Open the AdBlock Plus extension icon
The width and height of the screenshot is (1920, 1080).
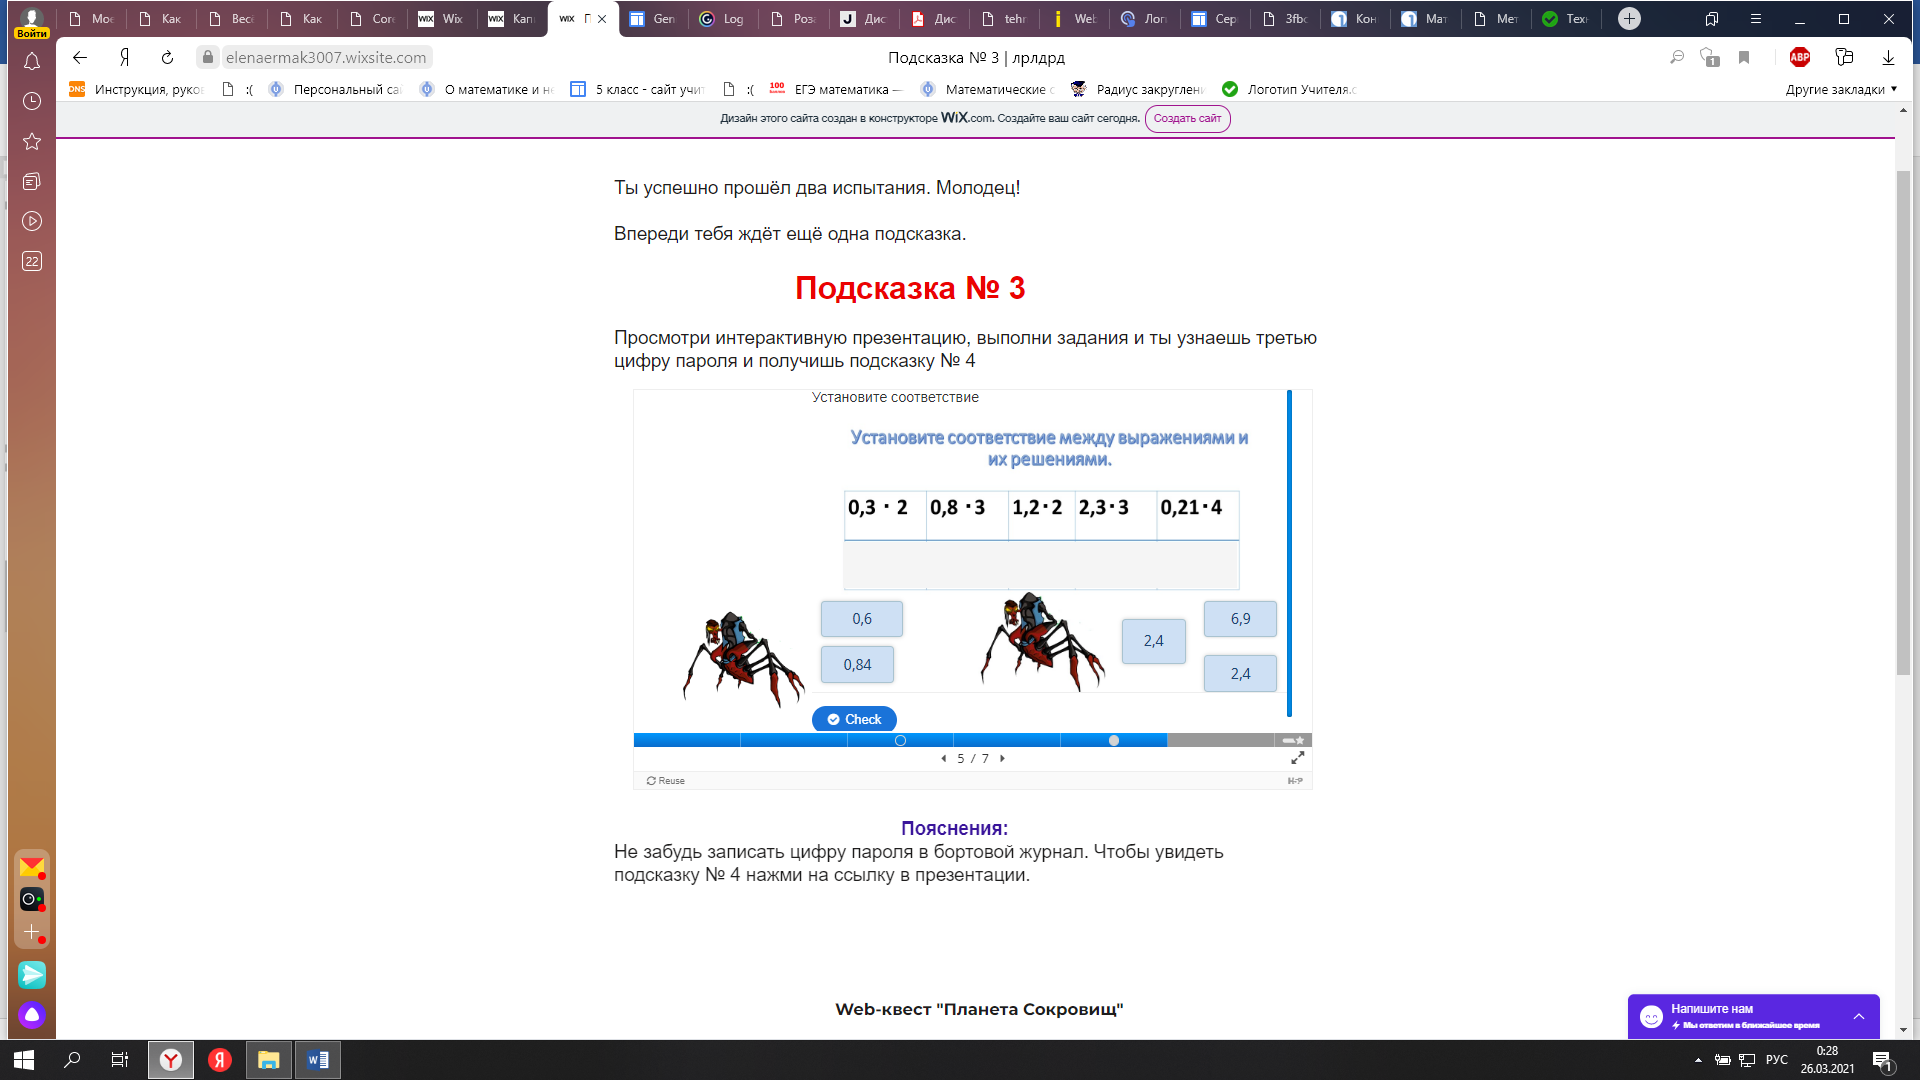1800,58
